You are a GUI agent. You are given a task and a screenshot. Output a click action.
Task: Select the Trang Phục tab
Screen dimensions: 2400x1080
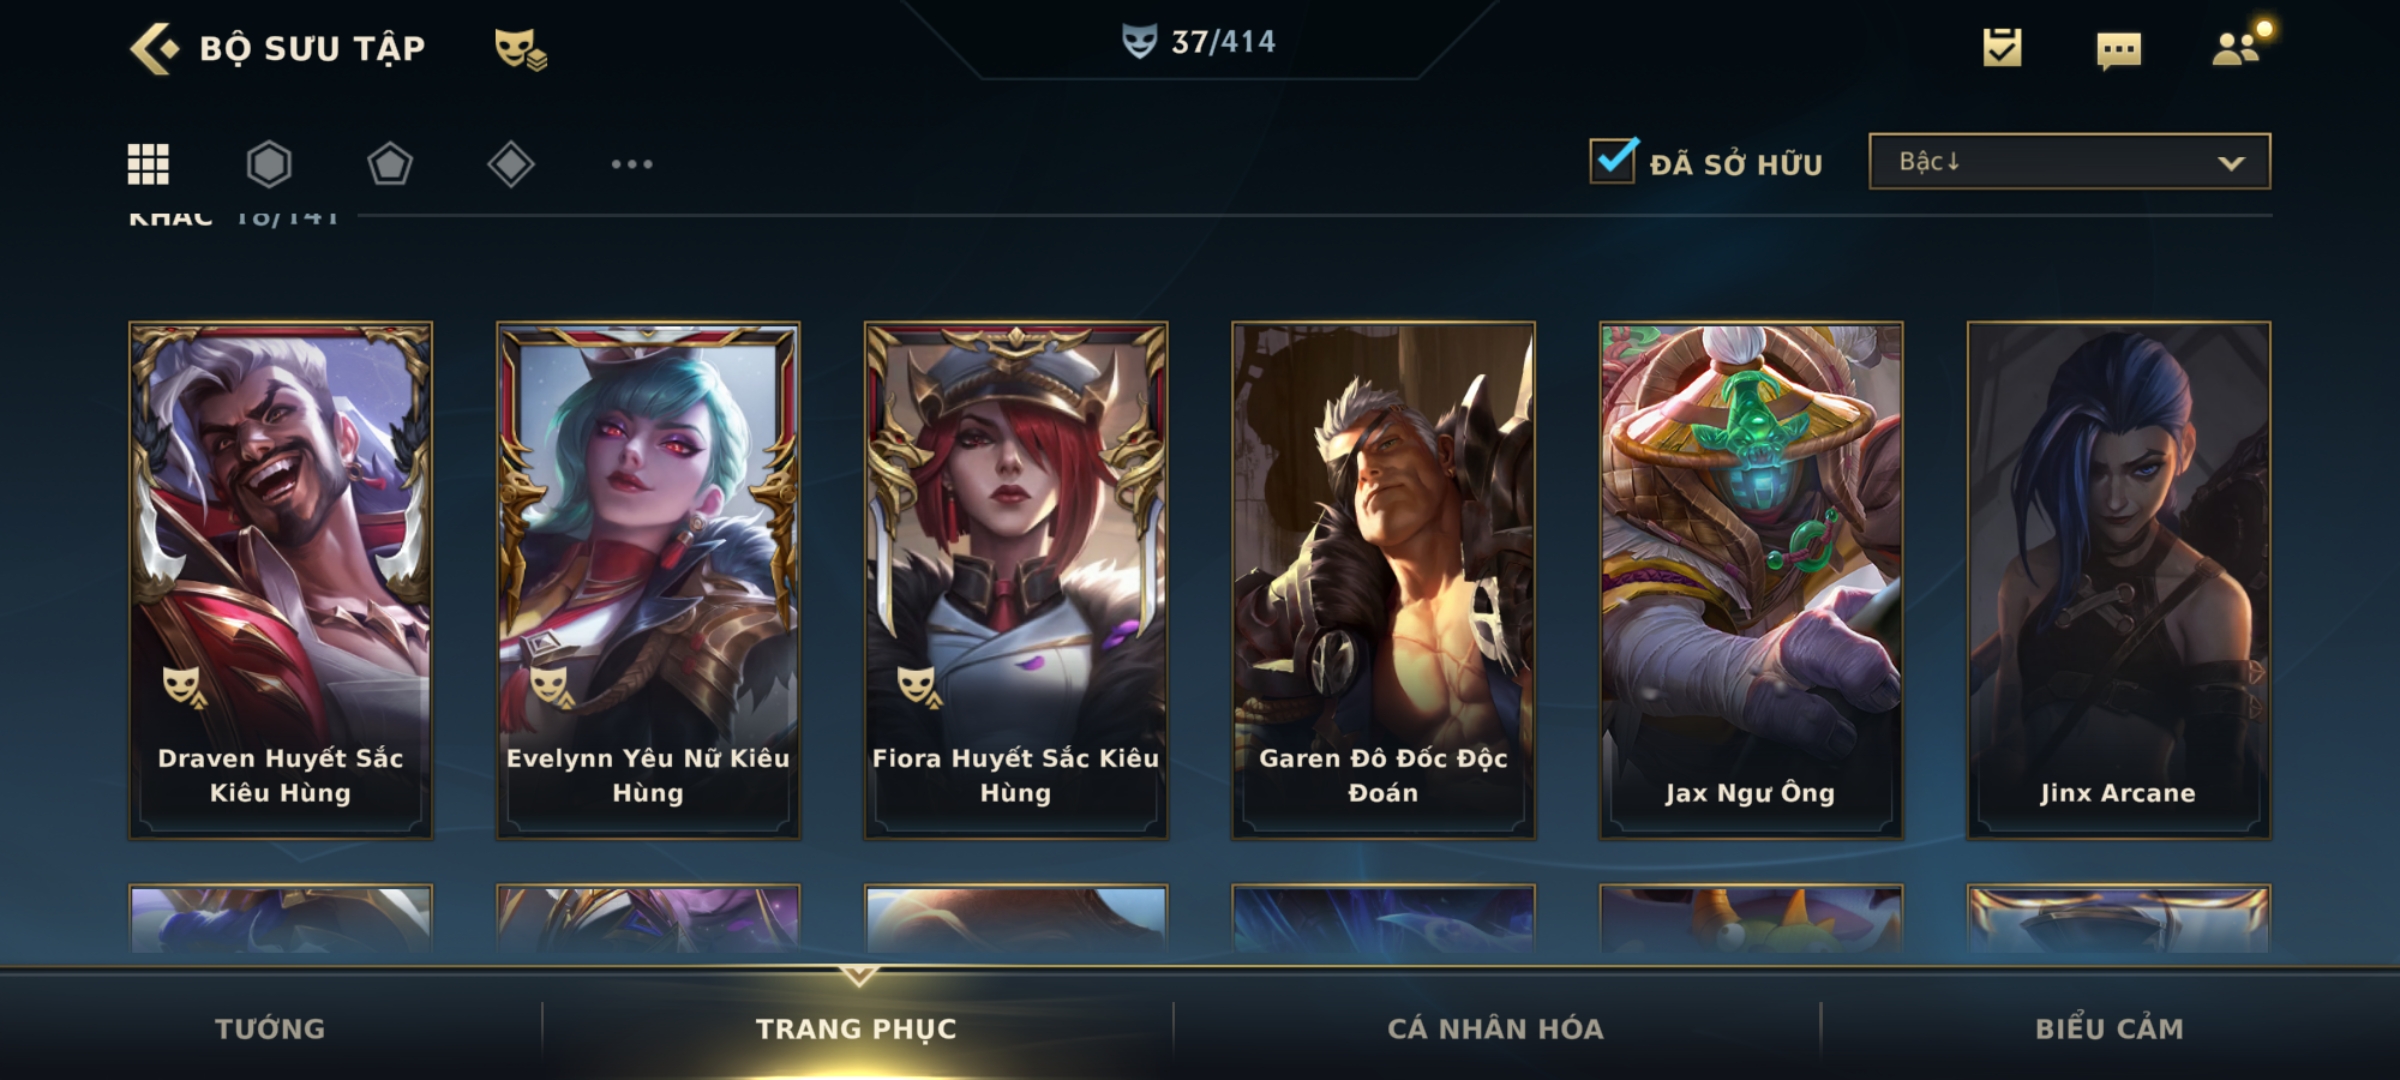pyautogui.click(x=856, y=1028)
